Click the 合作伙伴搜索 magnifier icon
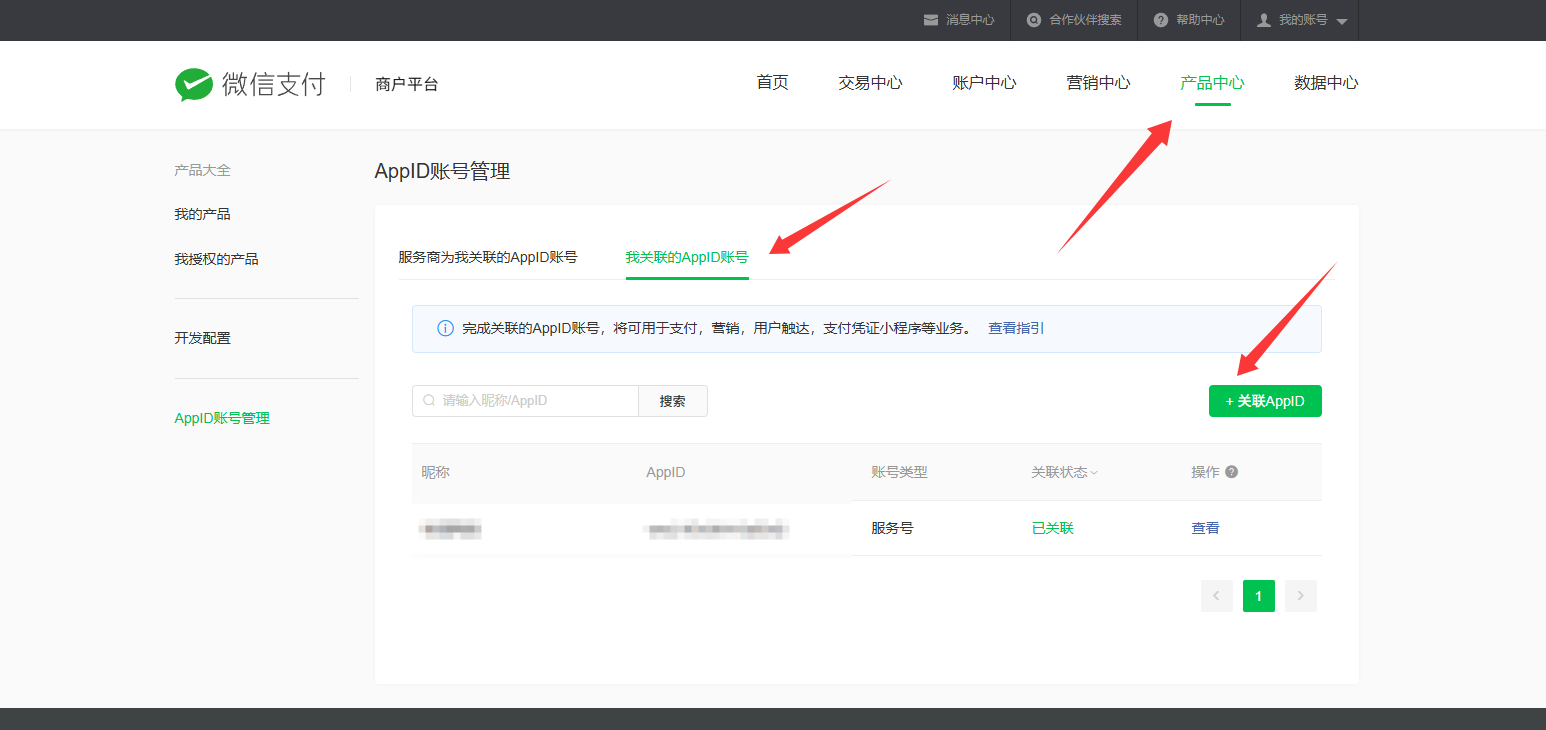The height and width of the screenshot is (730, 1546). click(x=1034, y=19)
